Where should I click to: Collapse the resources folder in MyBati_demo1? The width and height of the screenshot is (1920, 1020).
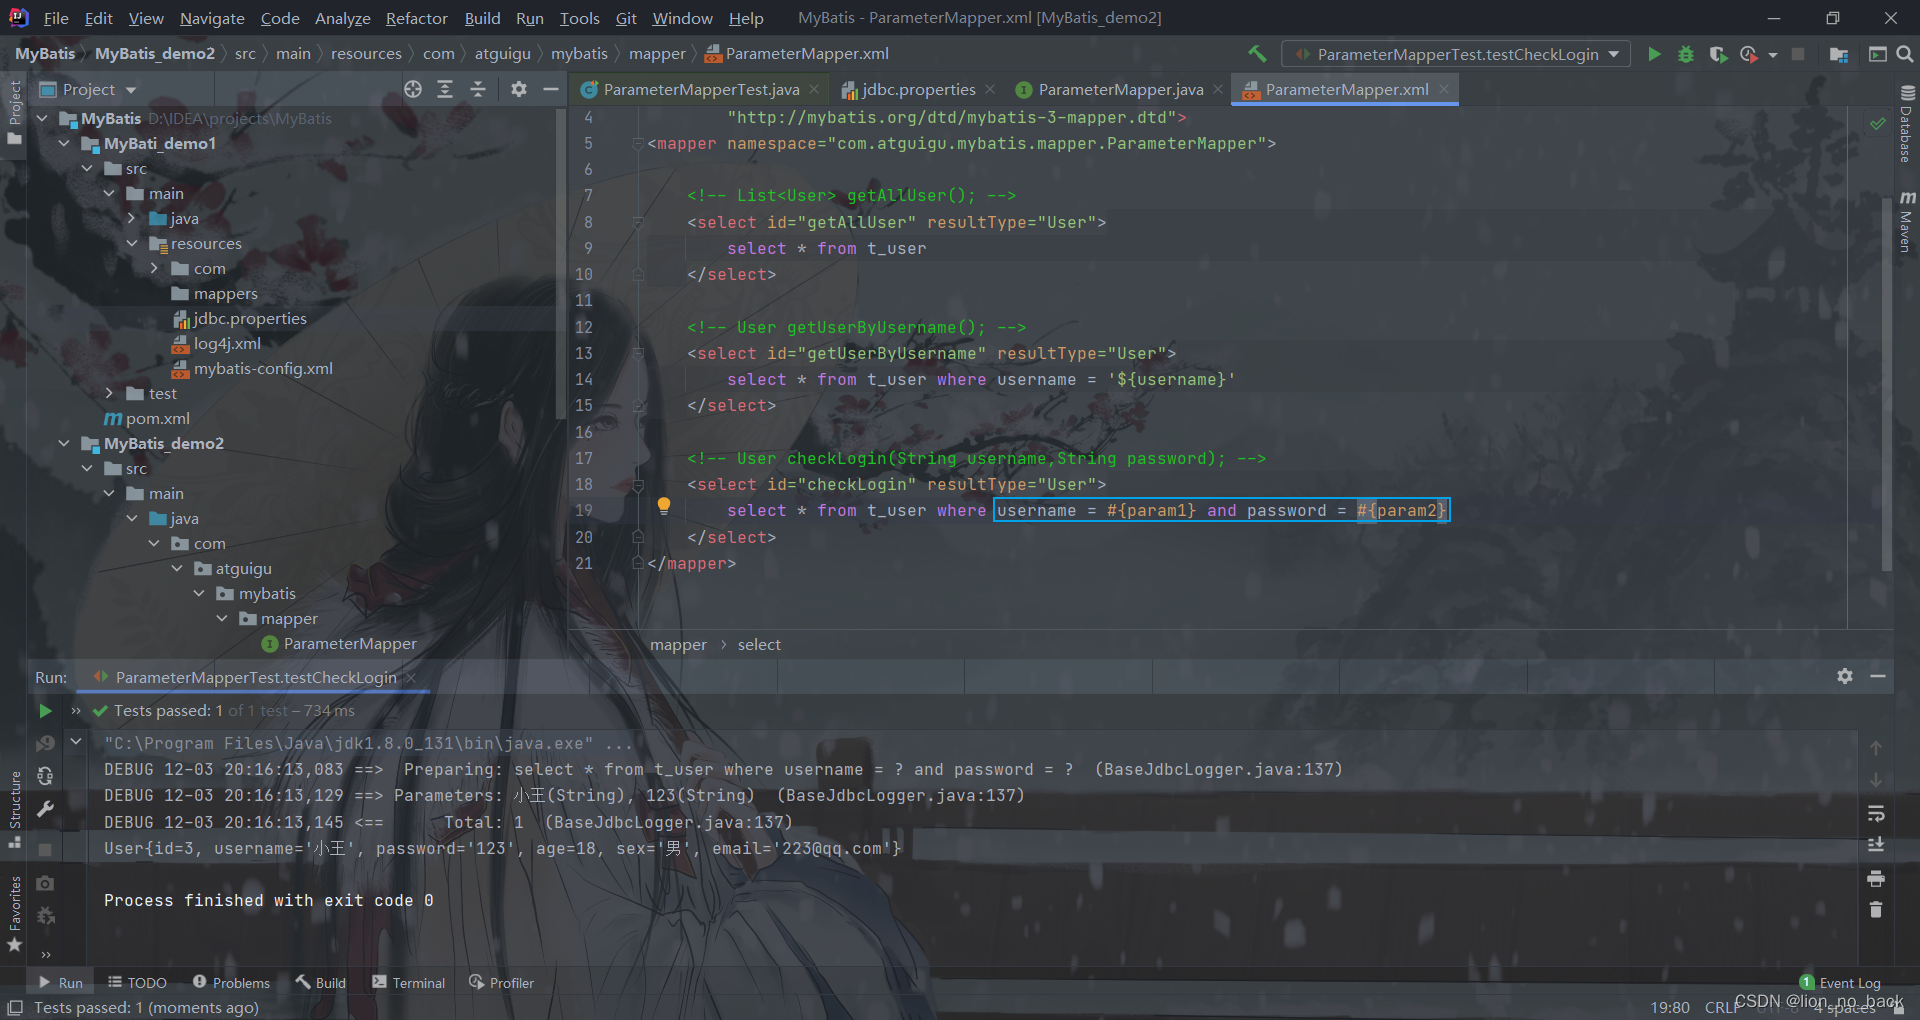click(x=131, y=243)
